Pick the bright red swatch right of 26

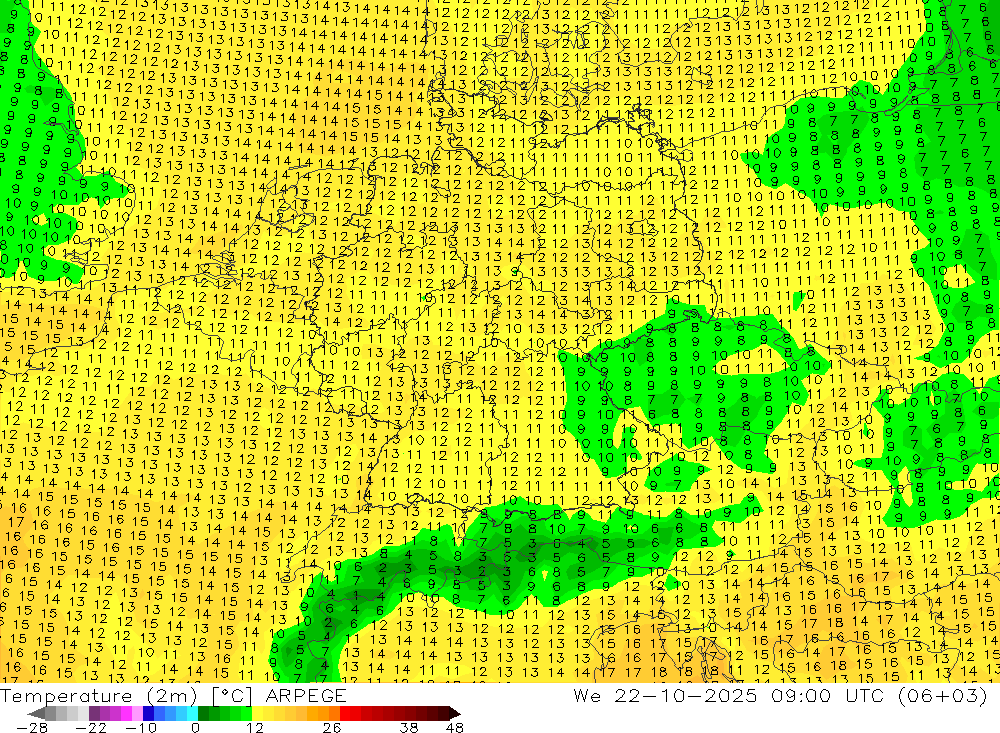345,713
